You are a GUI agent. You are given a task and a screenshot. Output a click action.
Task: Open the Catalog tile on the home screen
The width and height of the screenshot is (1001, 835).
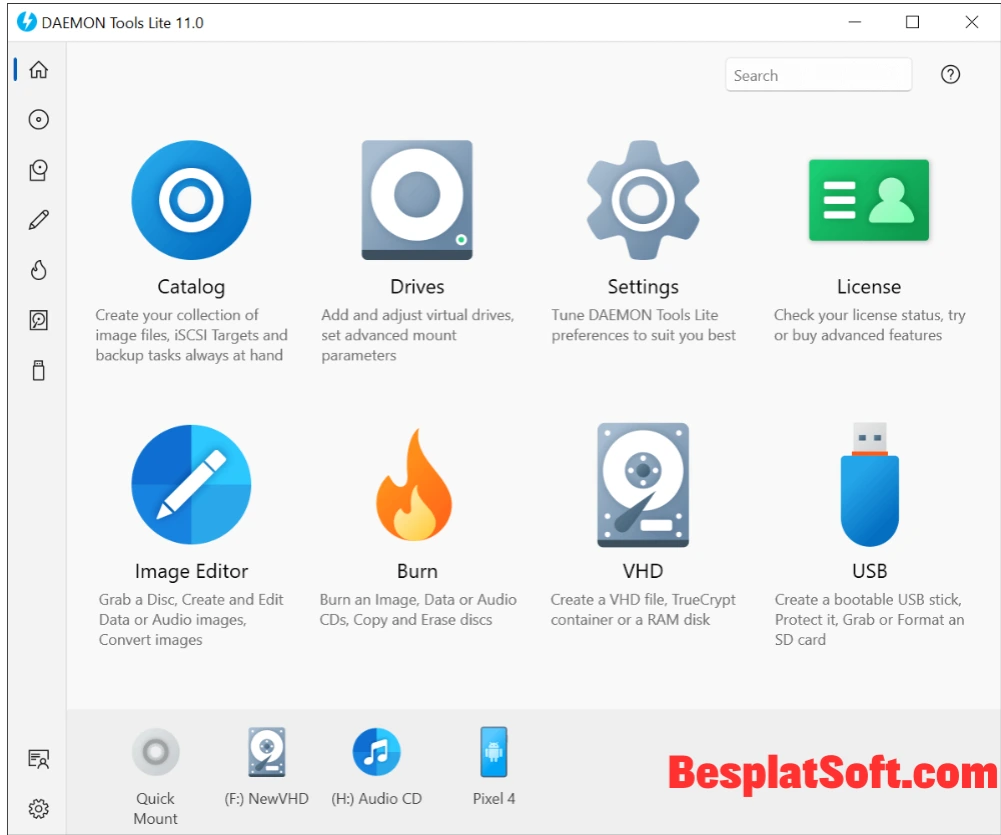[191, 199]
